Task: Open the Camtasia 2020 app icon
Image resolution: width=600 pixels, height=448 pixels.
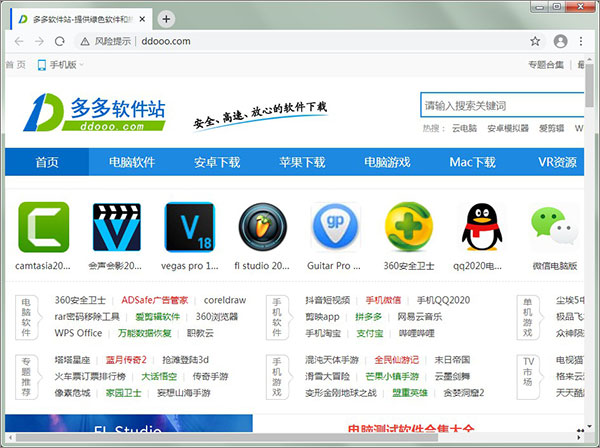Action: click(44, 227)
